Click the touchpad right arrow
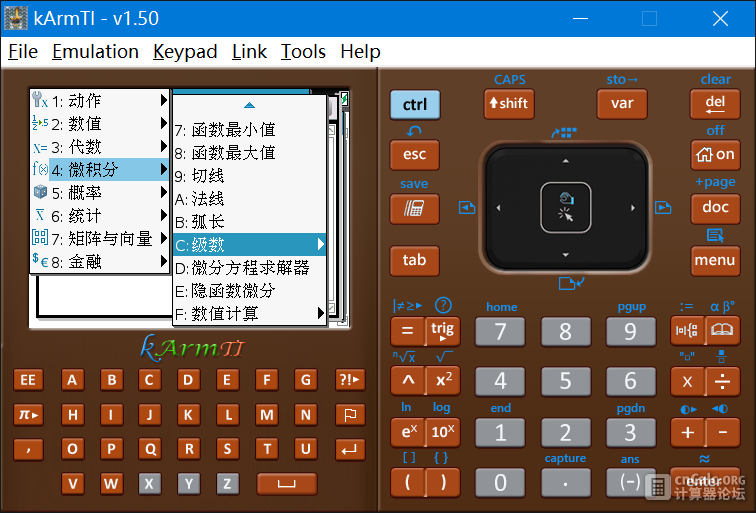756x513 pixels. [x=633, y=208]
